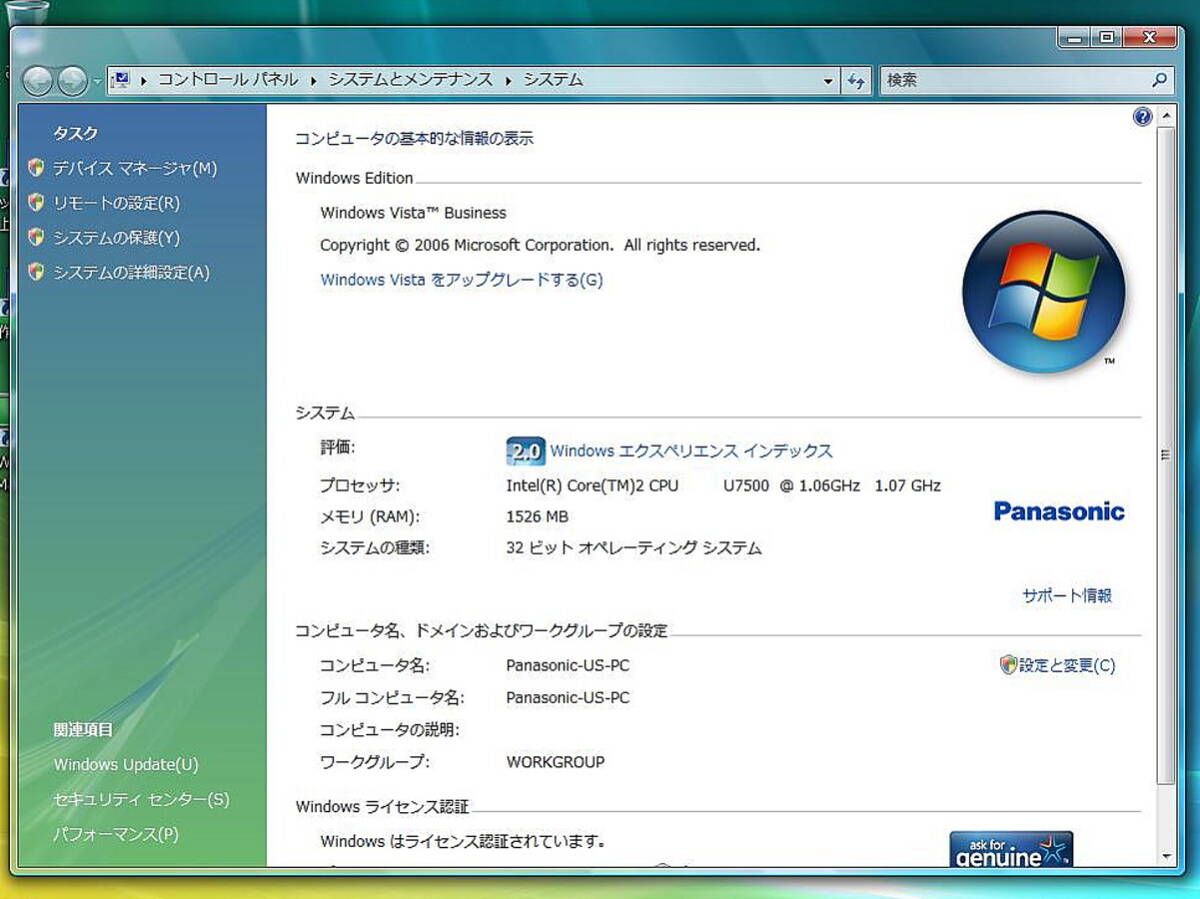Open Windows Update(U) related link
The width and height of the screenshot is (1200, 899).
[x=126, y=765]
